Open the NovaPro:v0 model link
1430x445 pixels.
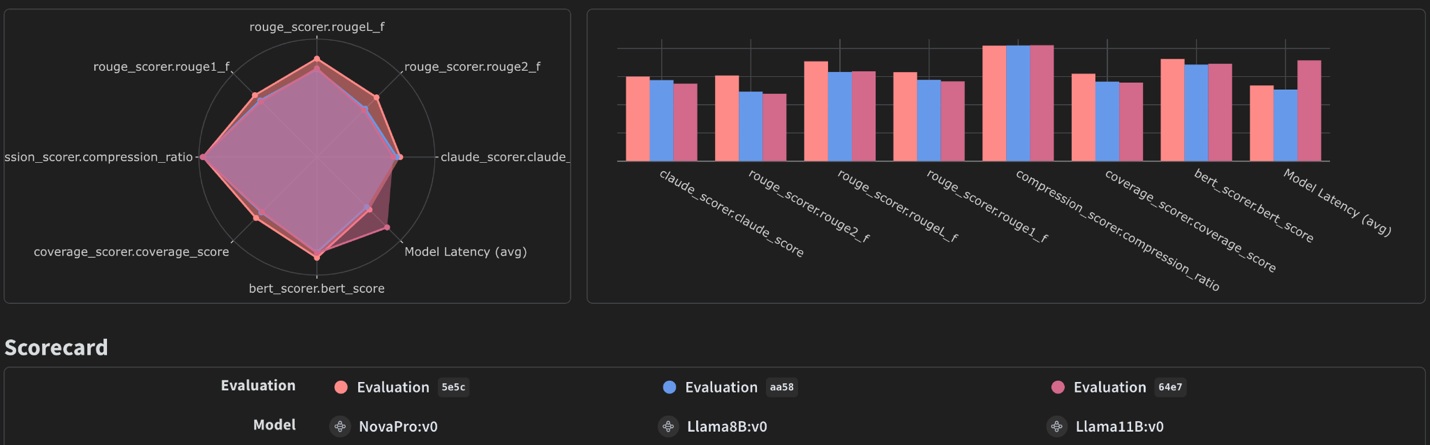coord(398,426)
